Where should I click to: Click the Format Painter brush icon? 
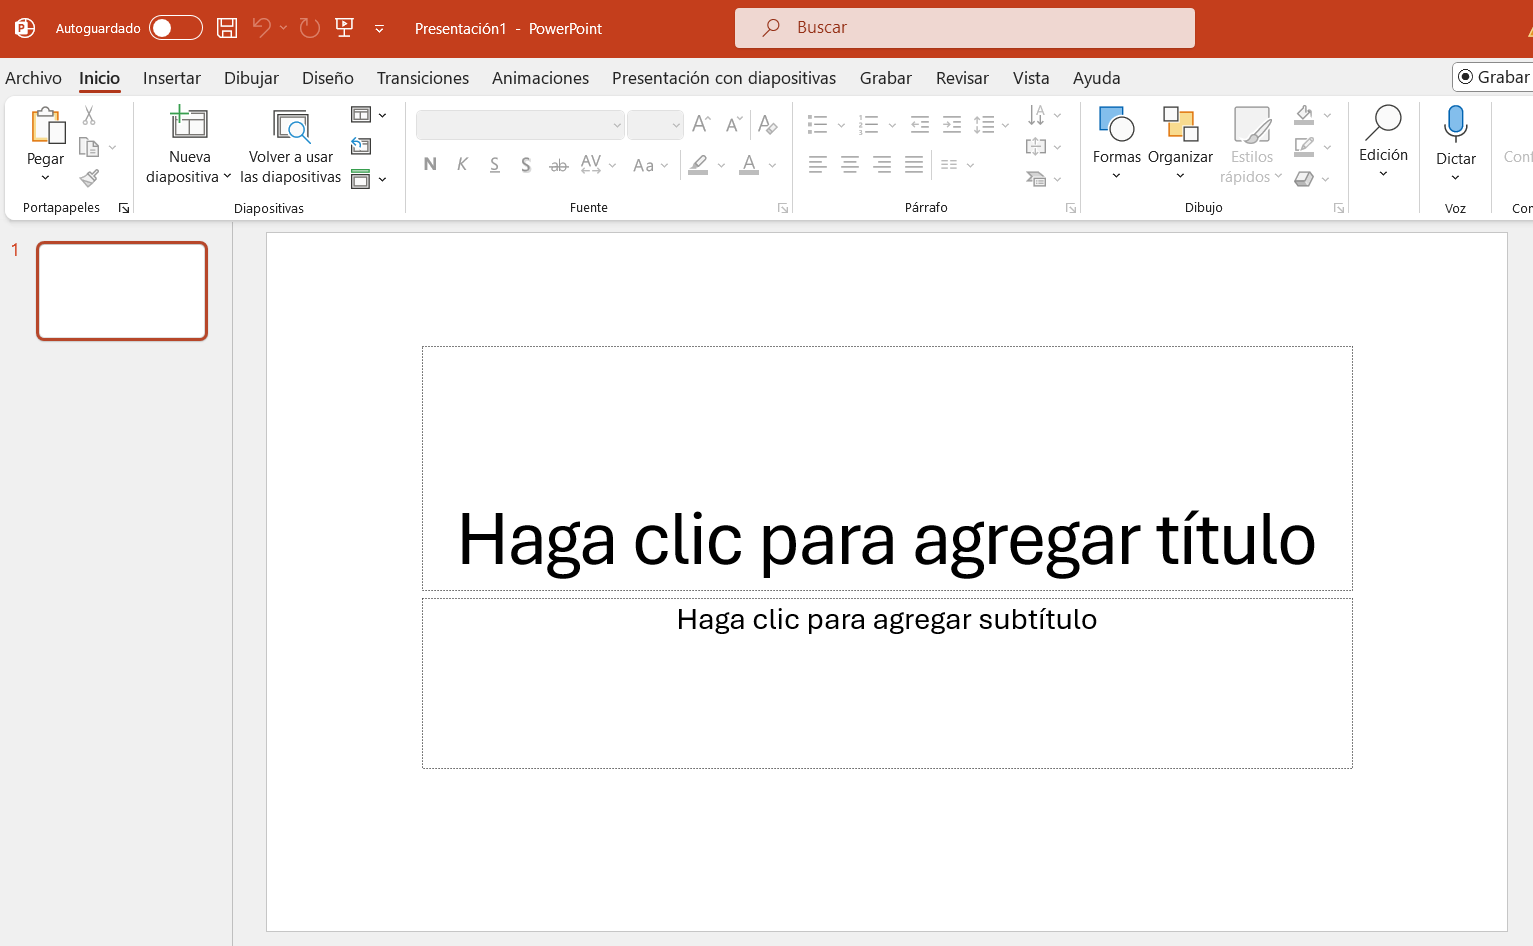click(89, 178)
